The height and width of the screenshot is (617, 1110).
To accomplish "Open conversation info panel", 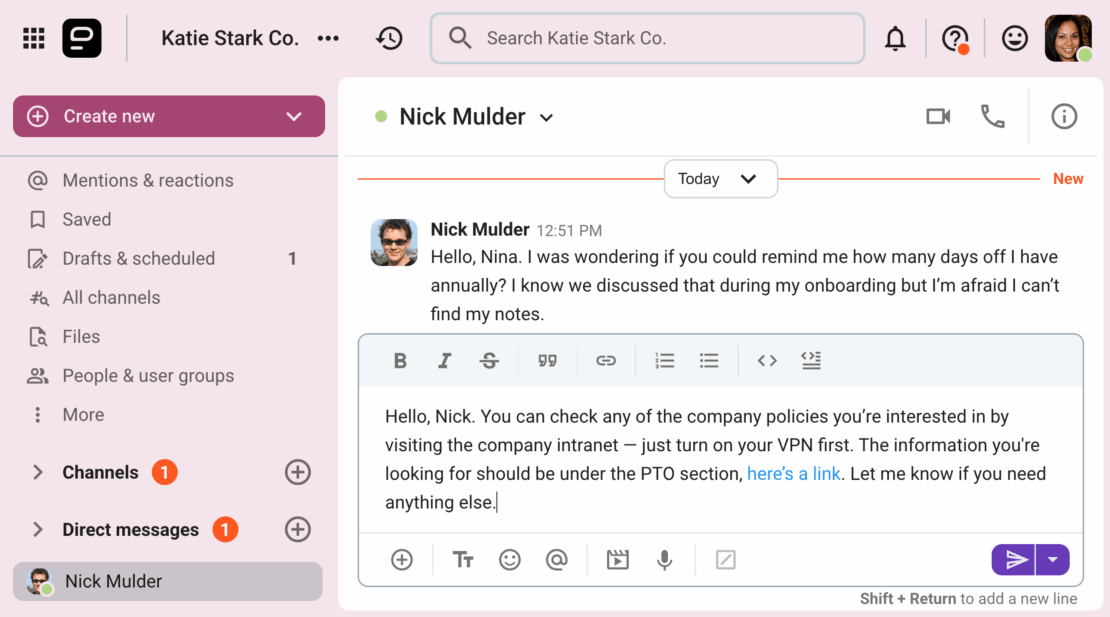I will [1064, 117].
